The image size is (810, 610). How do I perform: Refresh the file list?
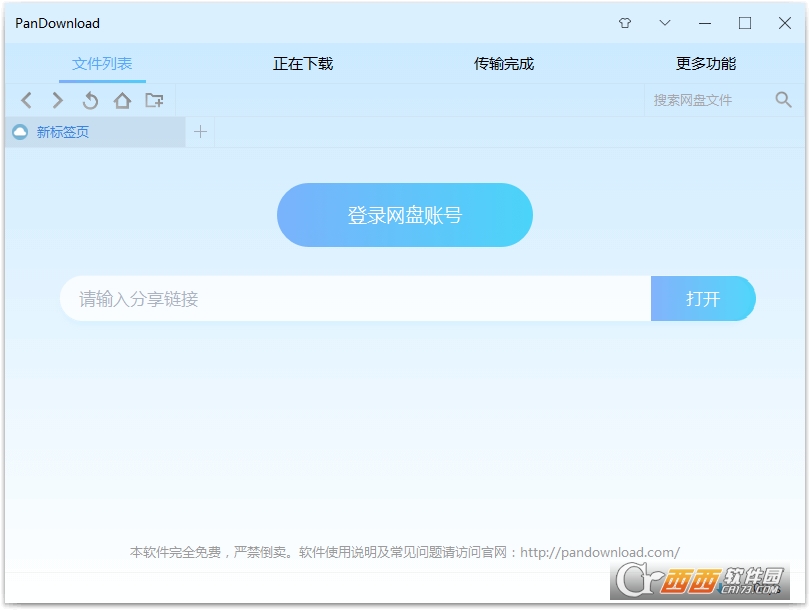[x=90, y=100]
